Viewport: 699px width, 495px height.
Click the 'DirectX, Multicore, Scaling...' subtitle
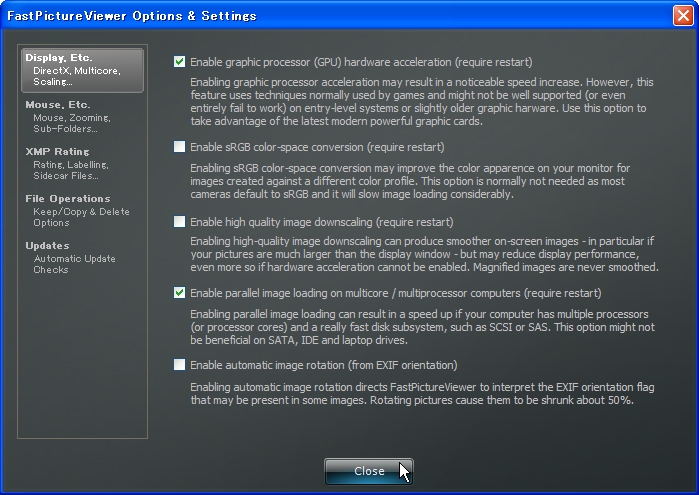point(77,76)
